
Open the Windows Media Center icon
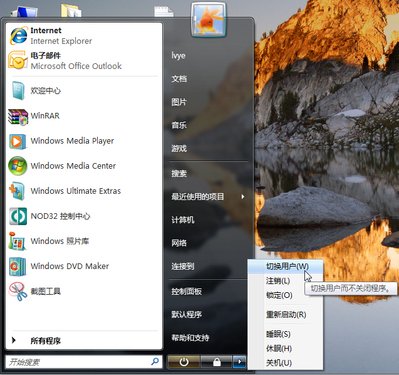pyautogui.click(x=18, y=166)
